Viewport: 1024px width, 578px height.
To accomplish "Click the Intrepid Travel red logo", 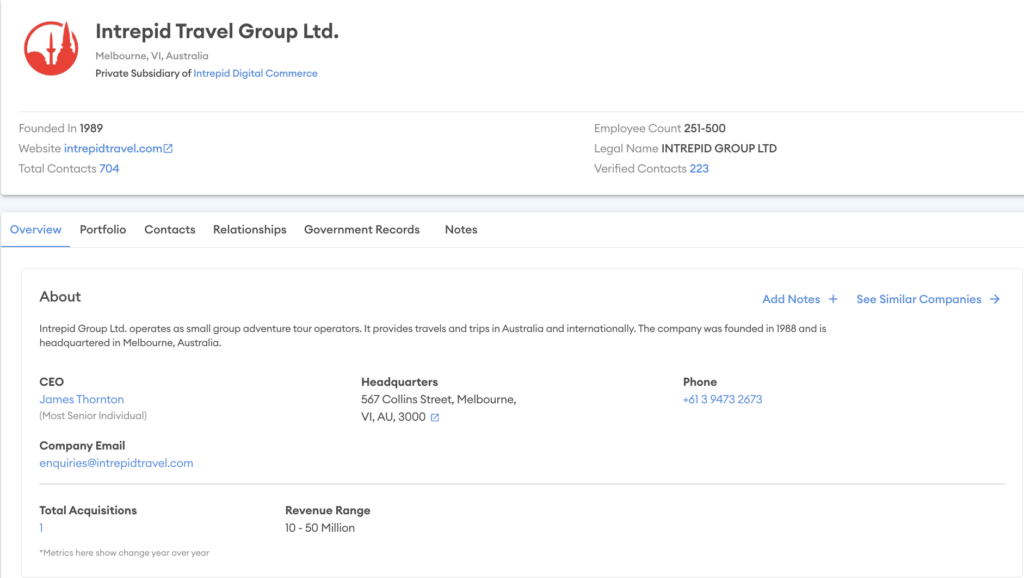I will (x=51, y=48).
